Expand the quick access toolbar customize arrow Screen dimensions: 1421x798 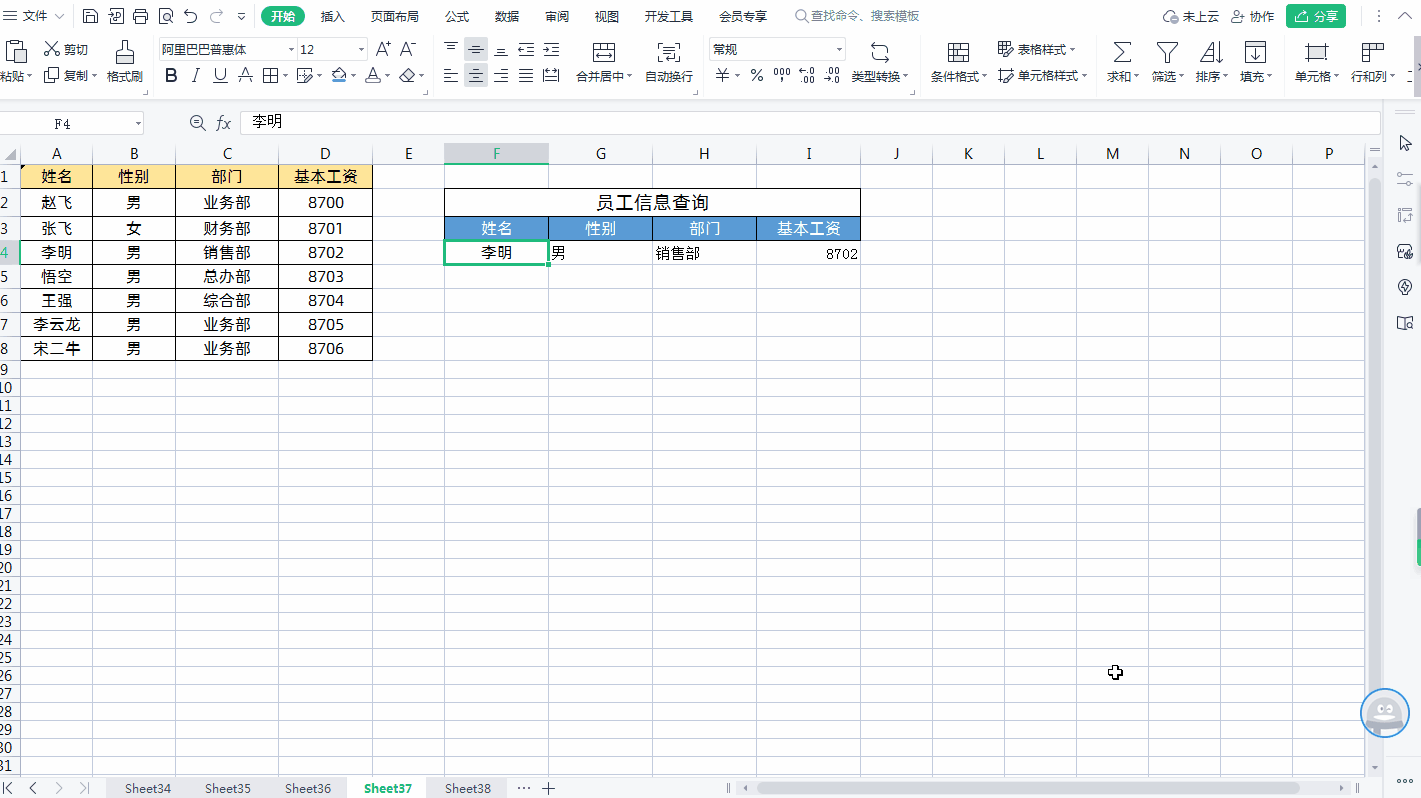pyautogui.click(x=242, y=16)
